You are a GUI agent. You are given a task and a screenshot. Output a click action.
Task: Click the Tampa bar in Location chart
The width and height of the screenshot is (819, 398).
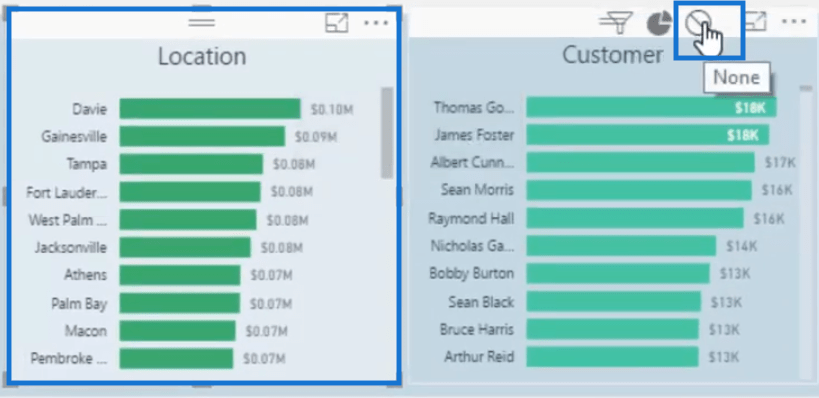pos(191,164)
